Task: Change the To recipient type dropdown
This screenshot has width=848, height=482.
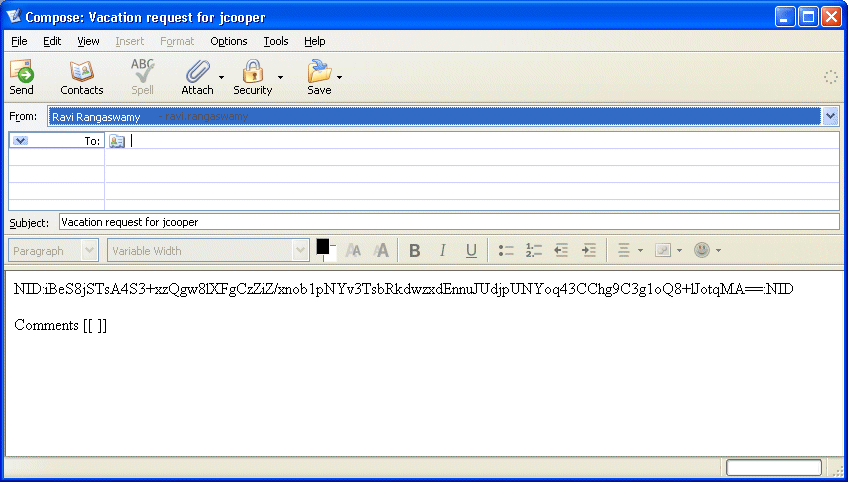Action: coord(20,141)
